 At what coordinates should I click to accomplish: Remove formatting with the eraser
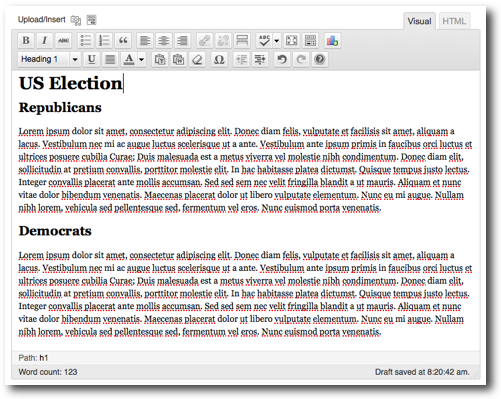(197, 59)
